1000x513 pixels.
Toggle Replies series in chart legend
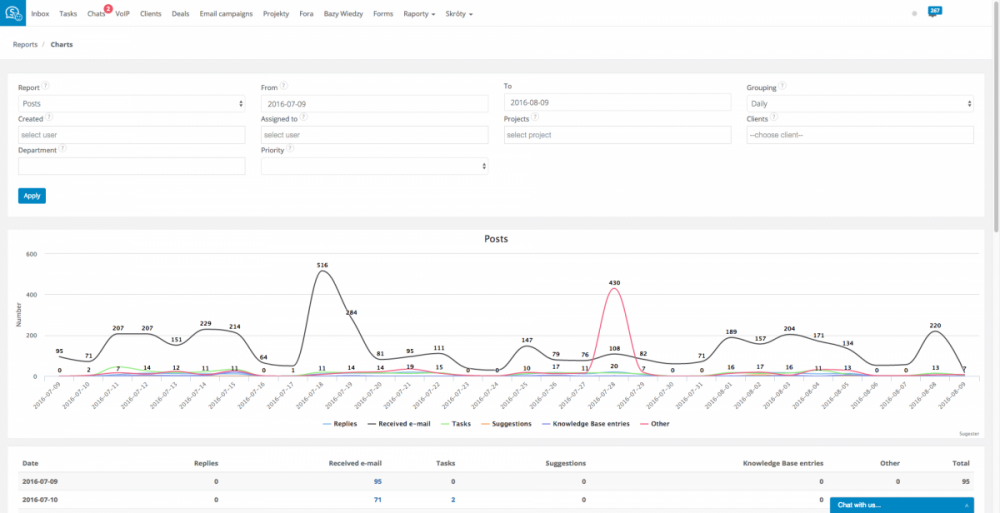[340, 424]
